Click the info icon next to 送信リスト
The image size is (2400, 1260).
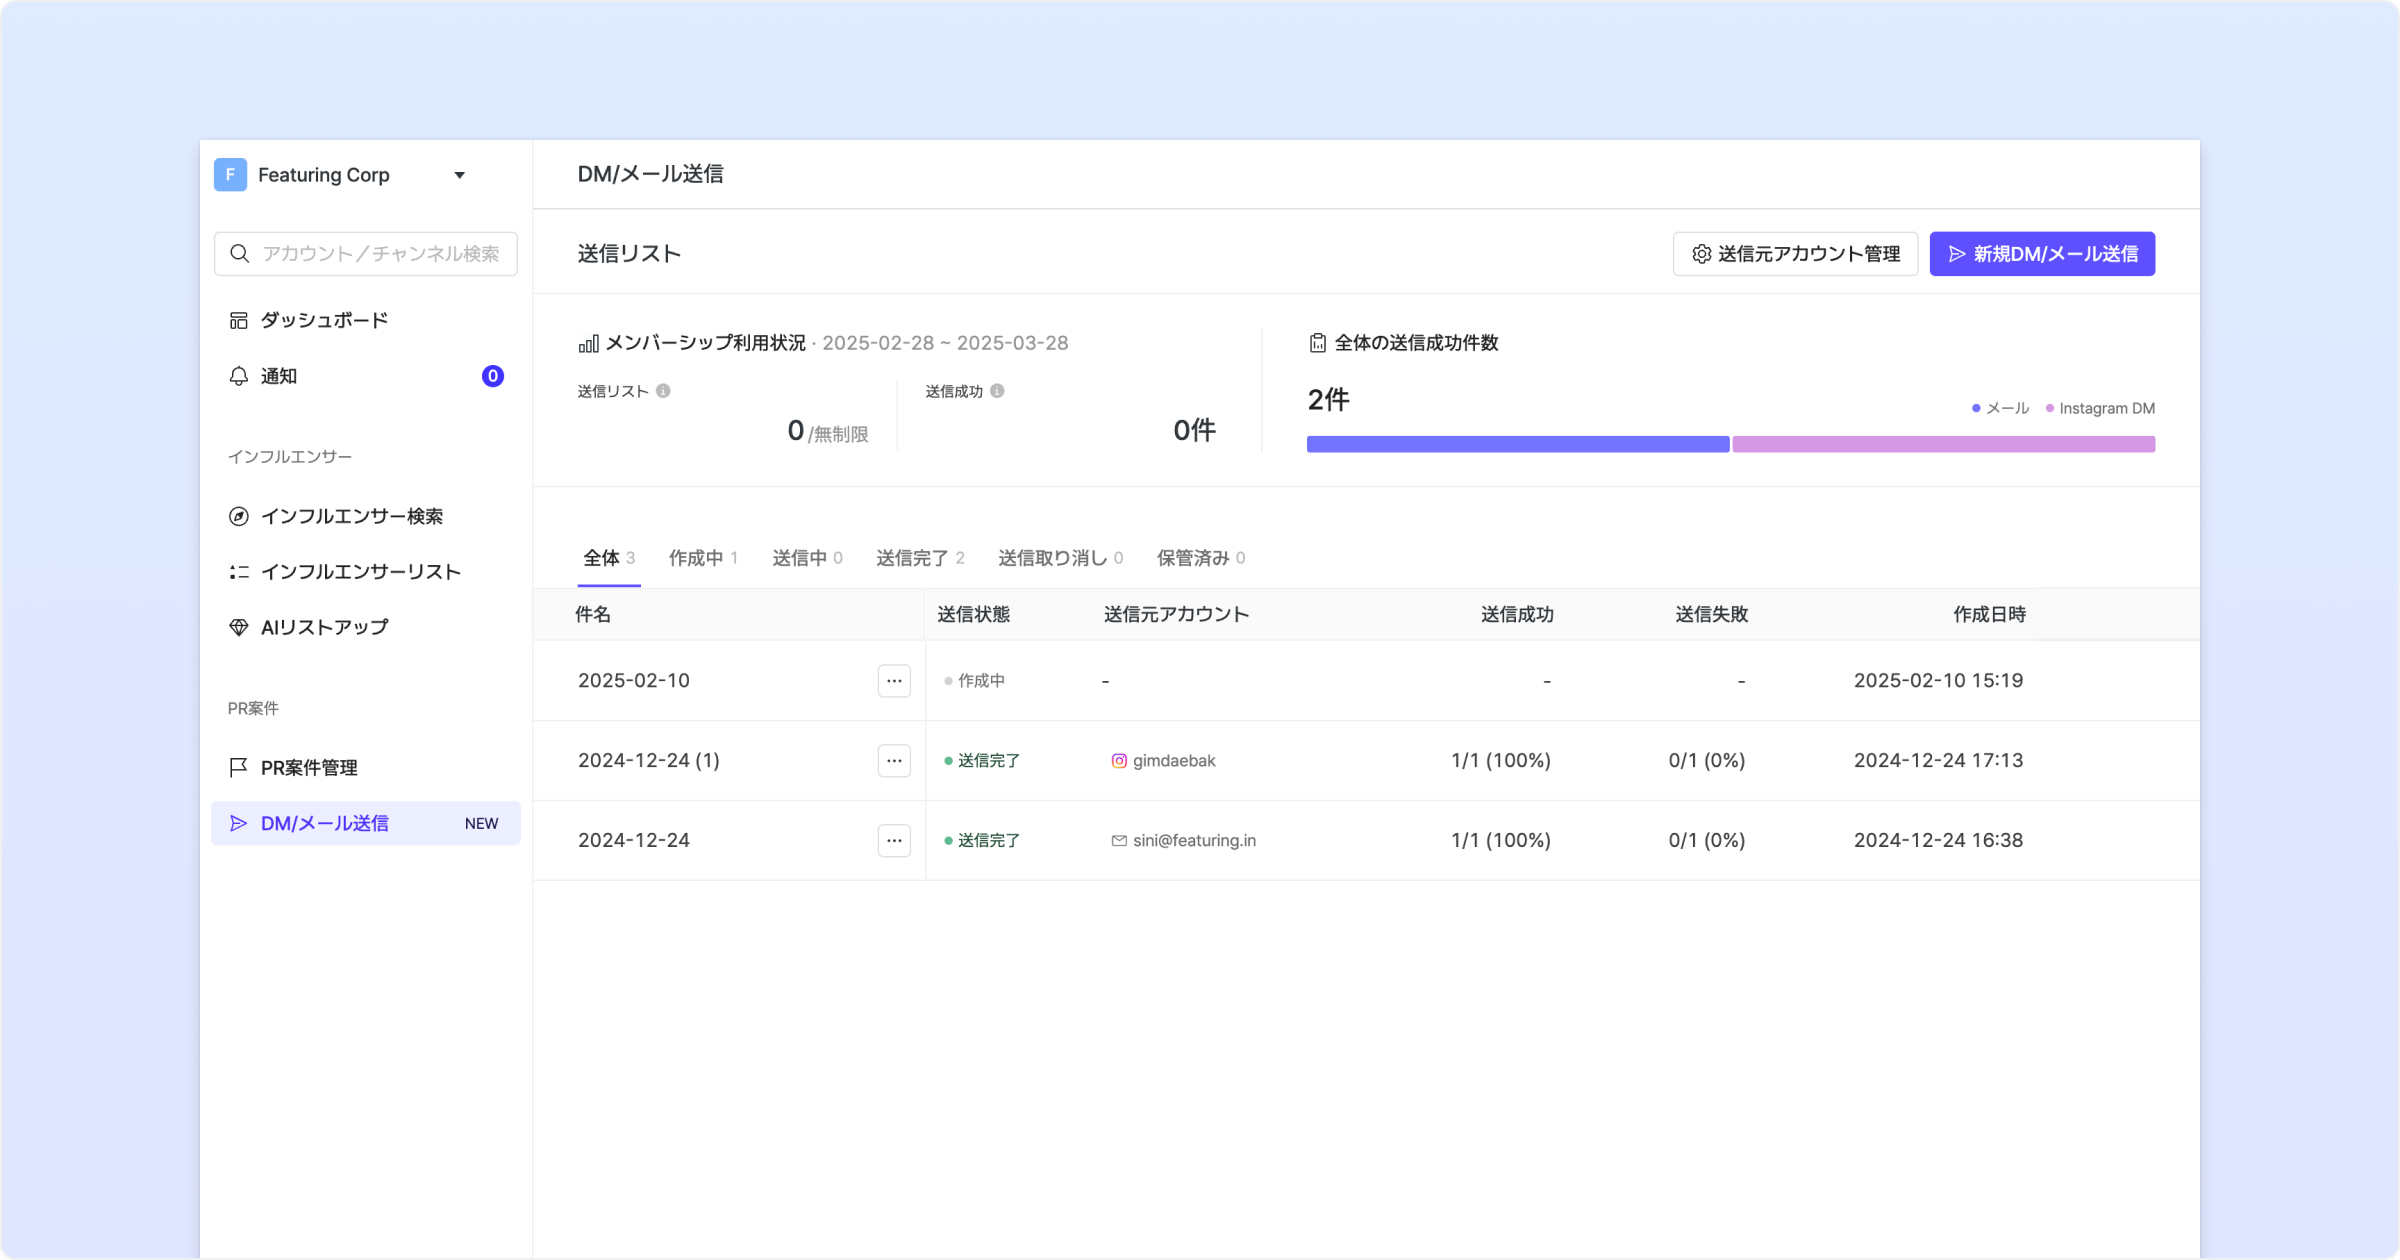pyautogui.click(x=663, y=391)
